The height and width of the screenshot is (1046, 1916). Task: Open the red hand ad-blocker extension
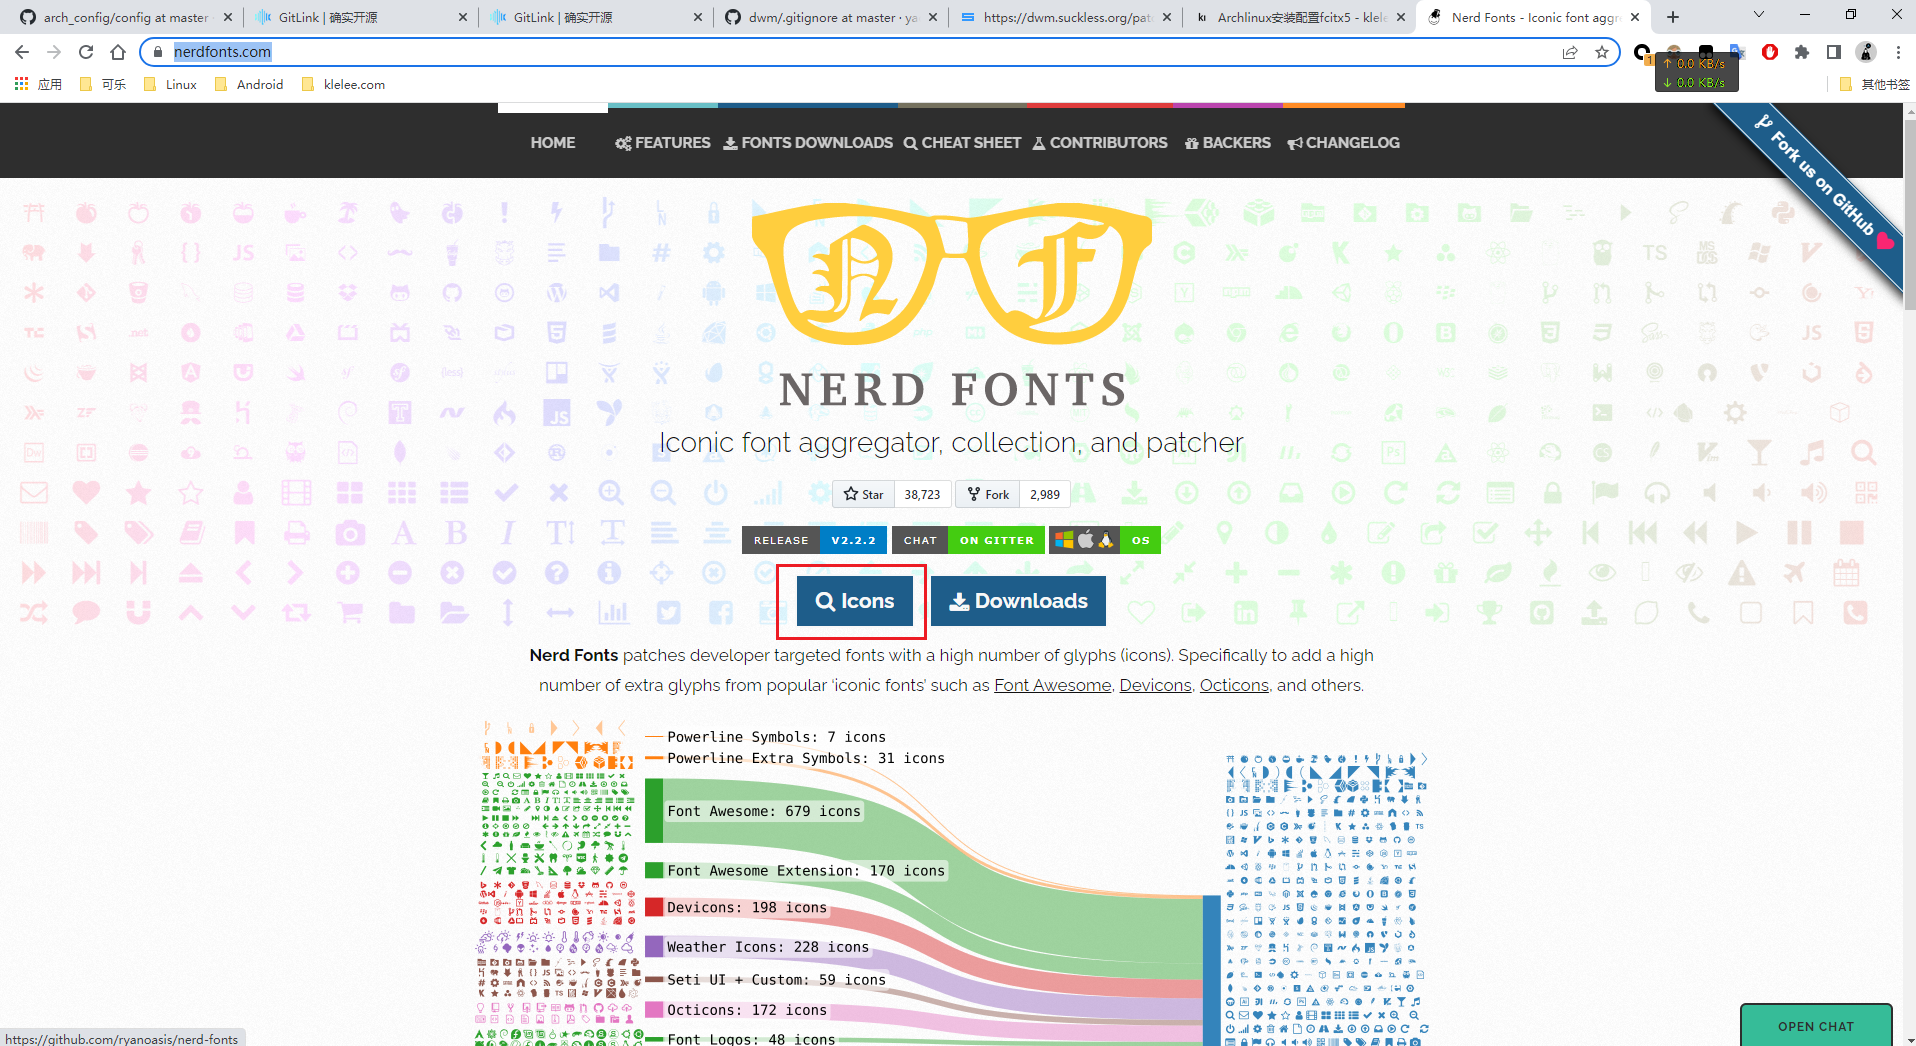click(1770, 52)
